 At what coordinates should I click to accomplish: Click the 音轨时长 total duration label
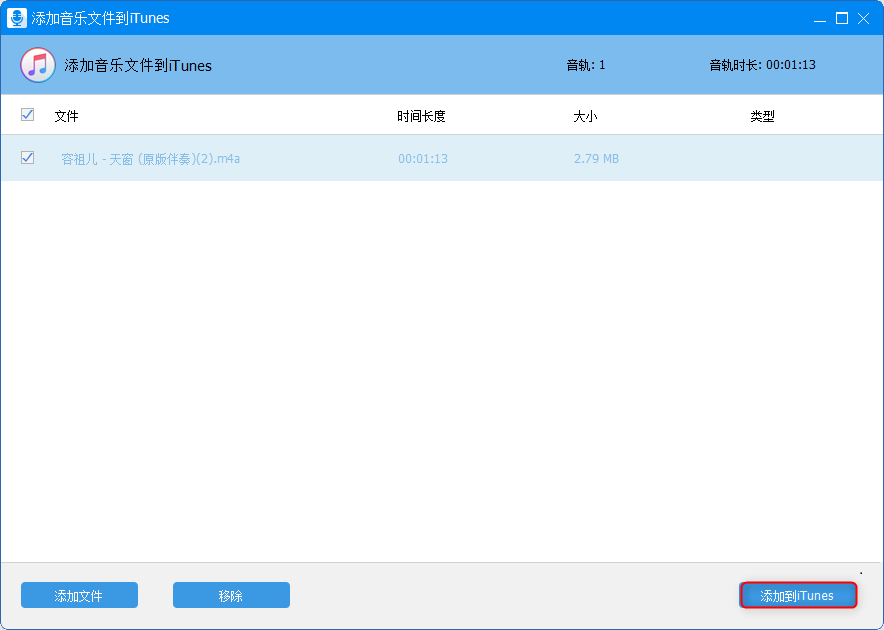[x=762, y=65]
